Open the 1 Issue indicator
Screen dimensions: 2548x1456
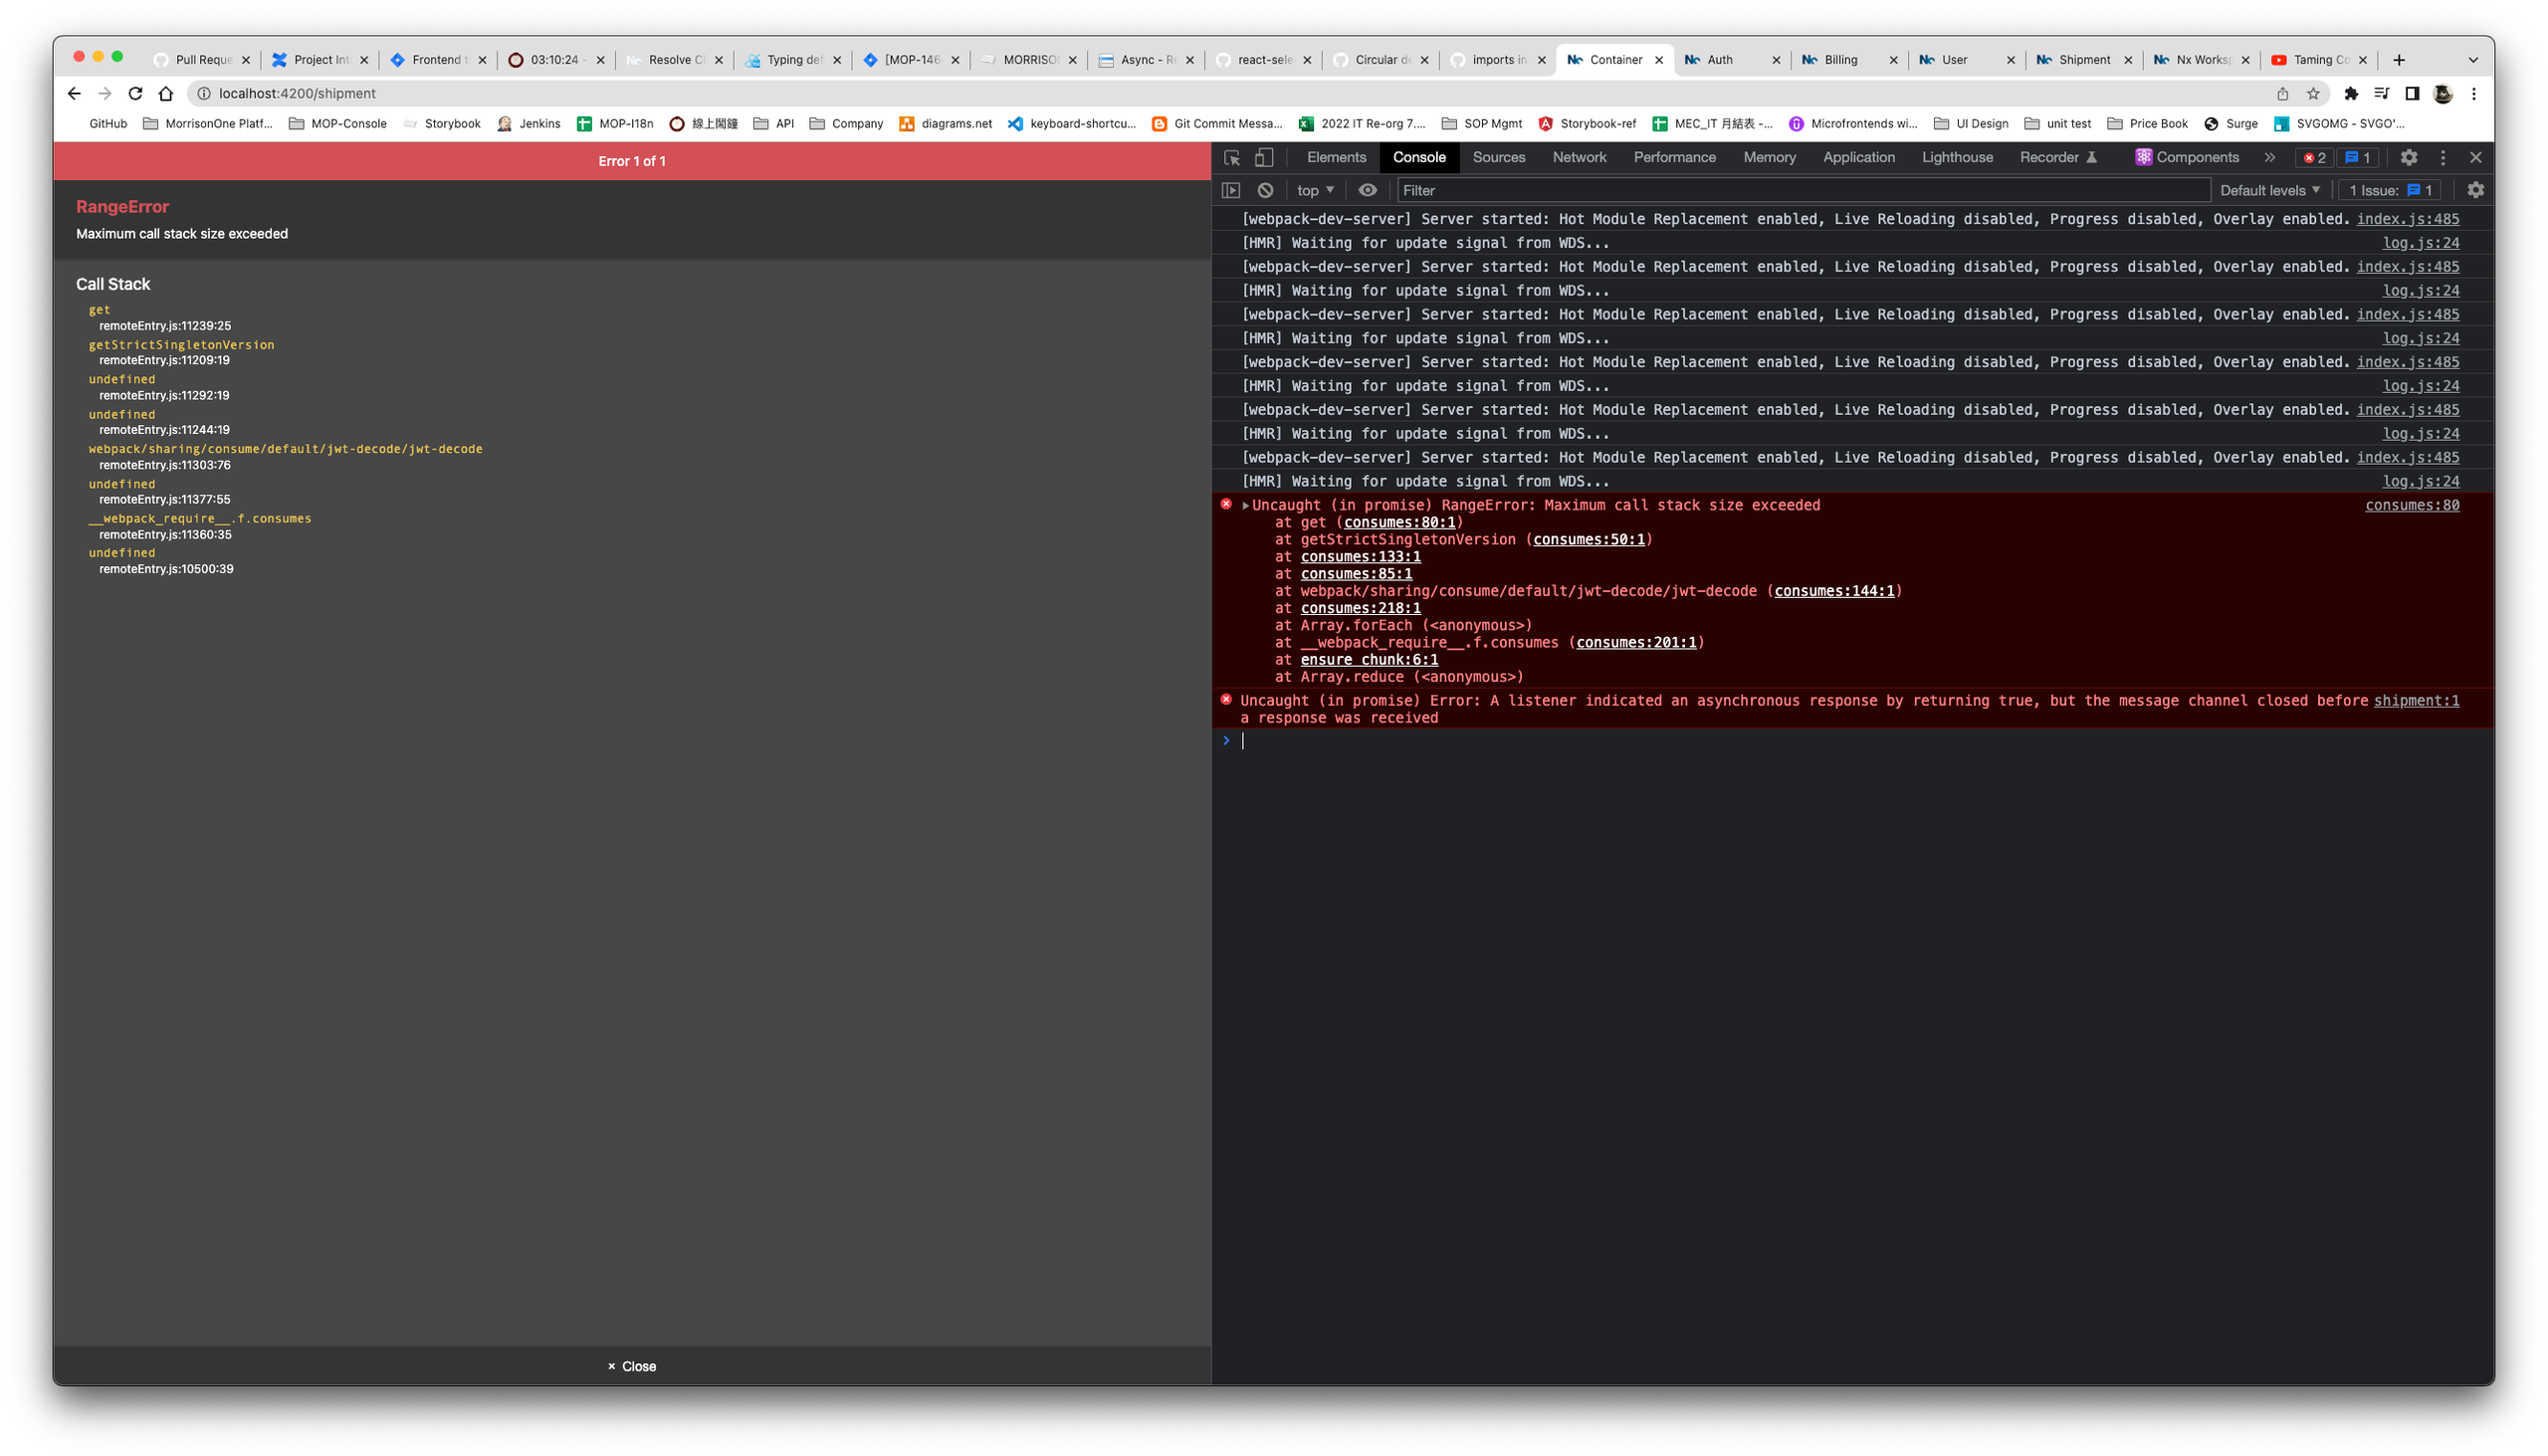[2390, 190]
